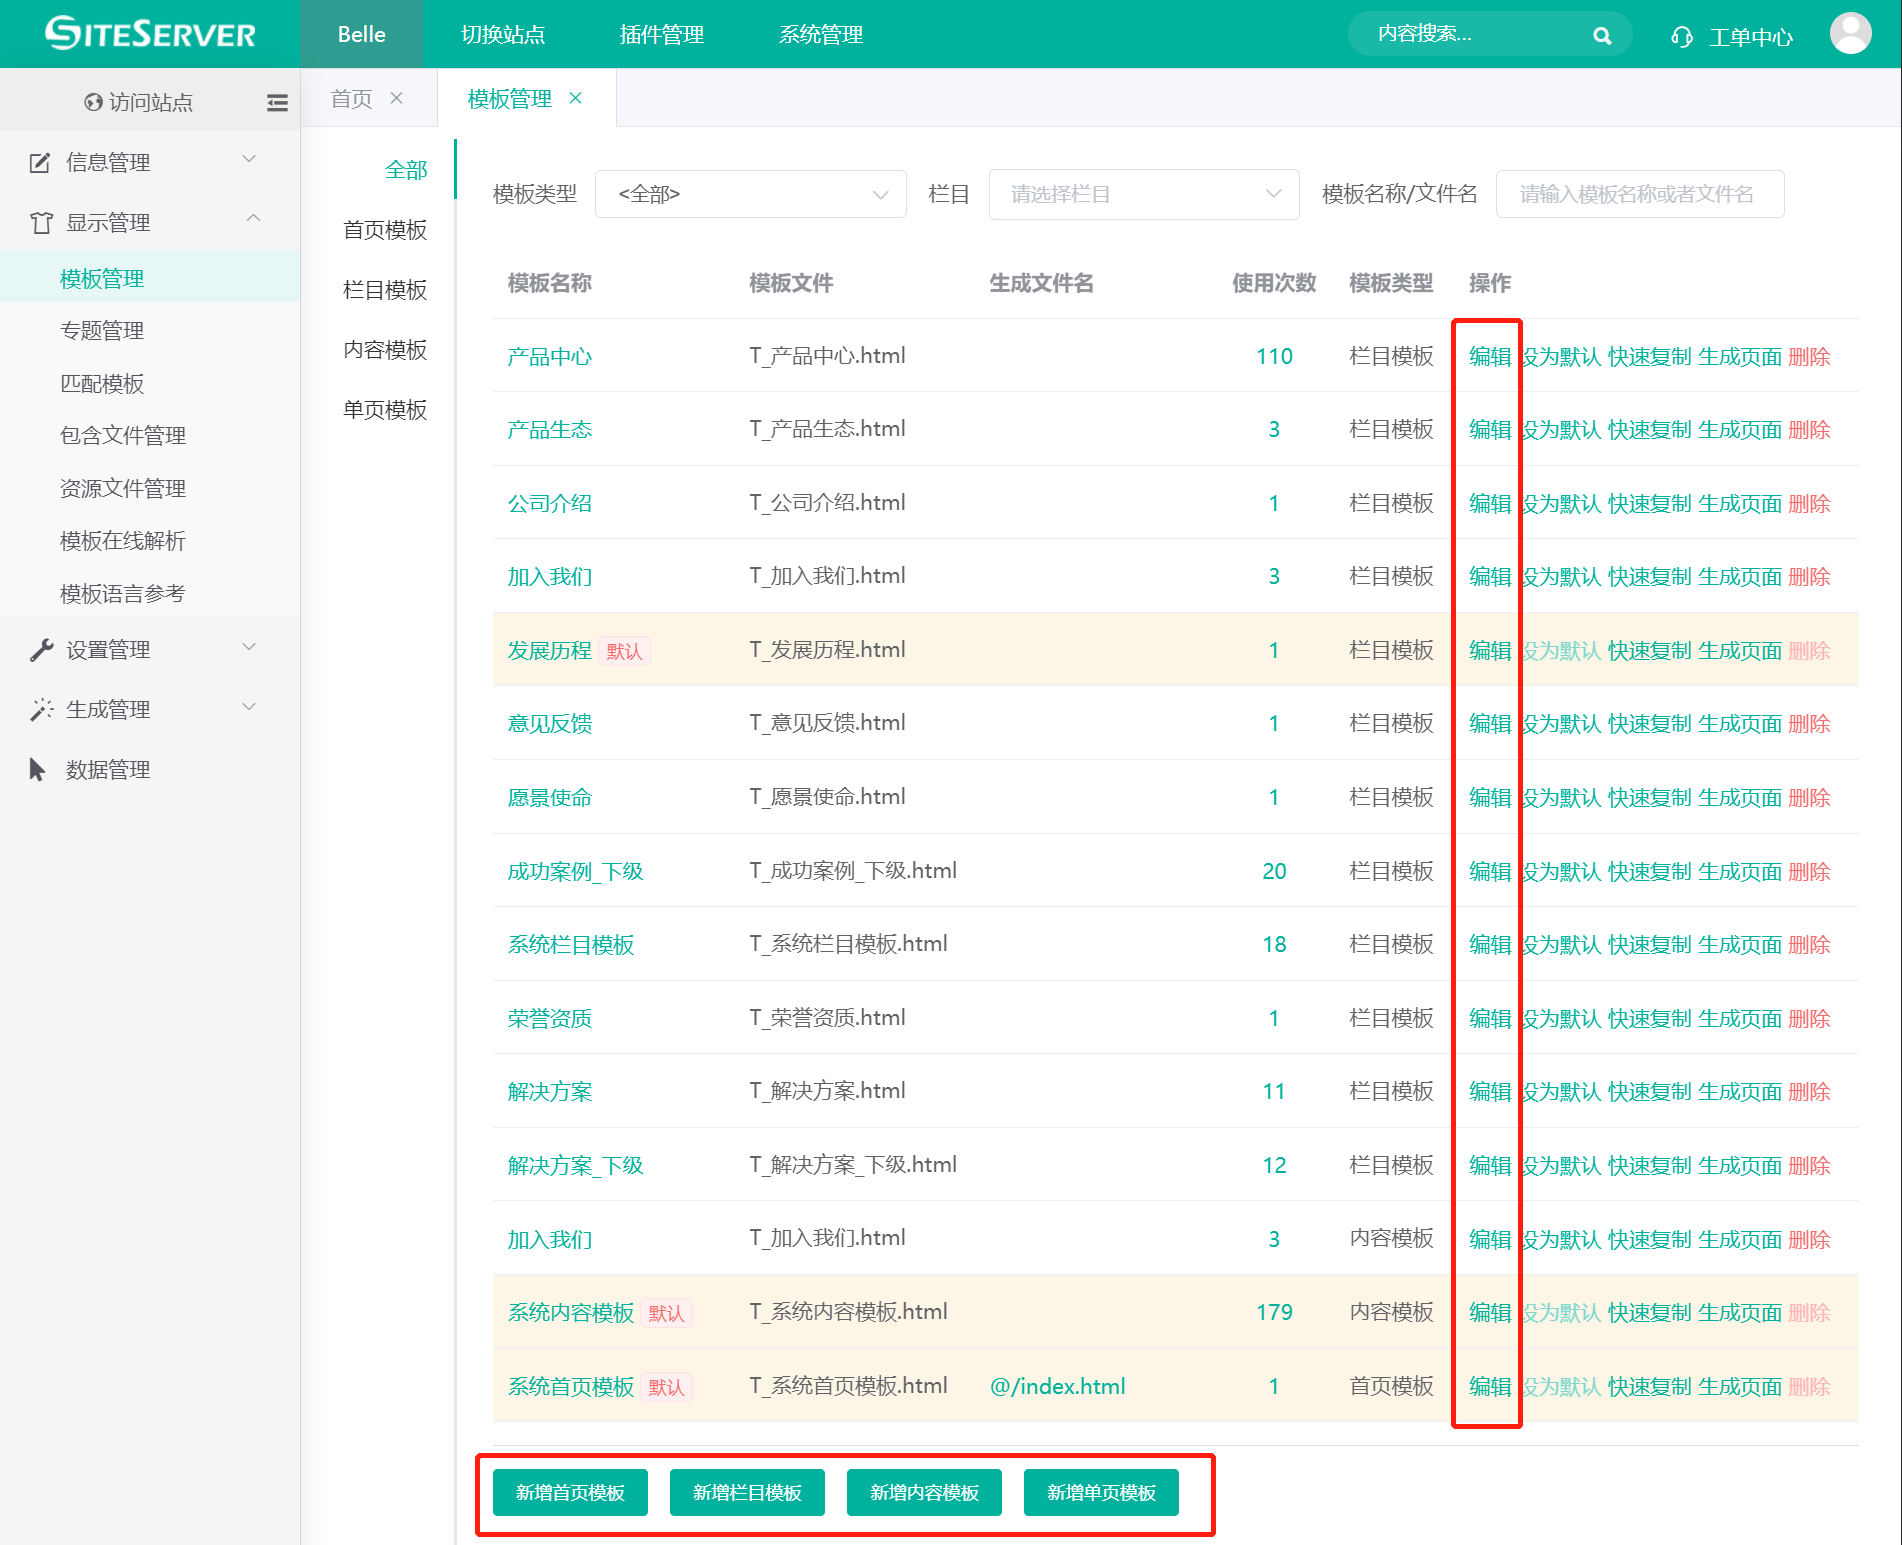Click the globe icon for 访问站点

pyautogui.click(x=93, y=102)
